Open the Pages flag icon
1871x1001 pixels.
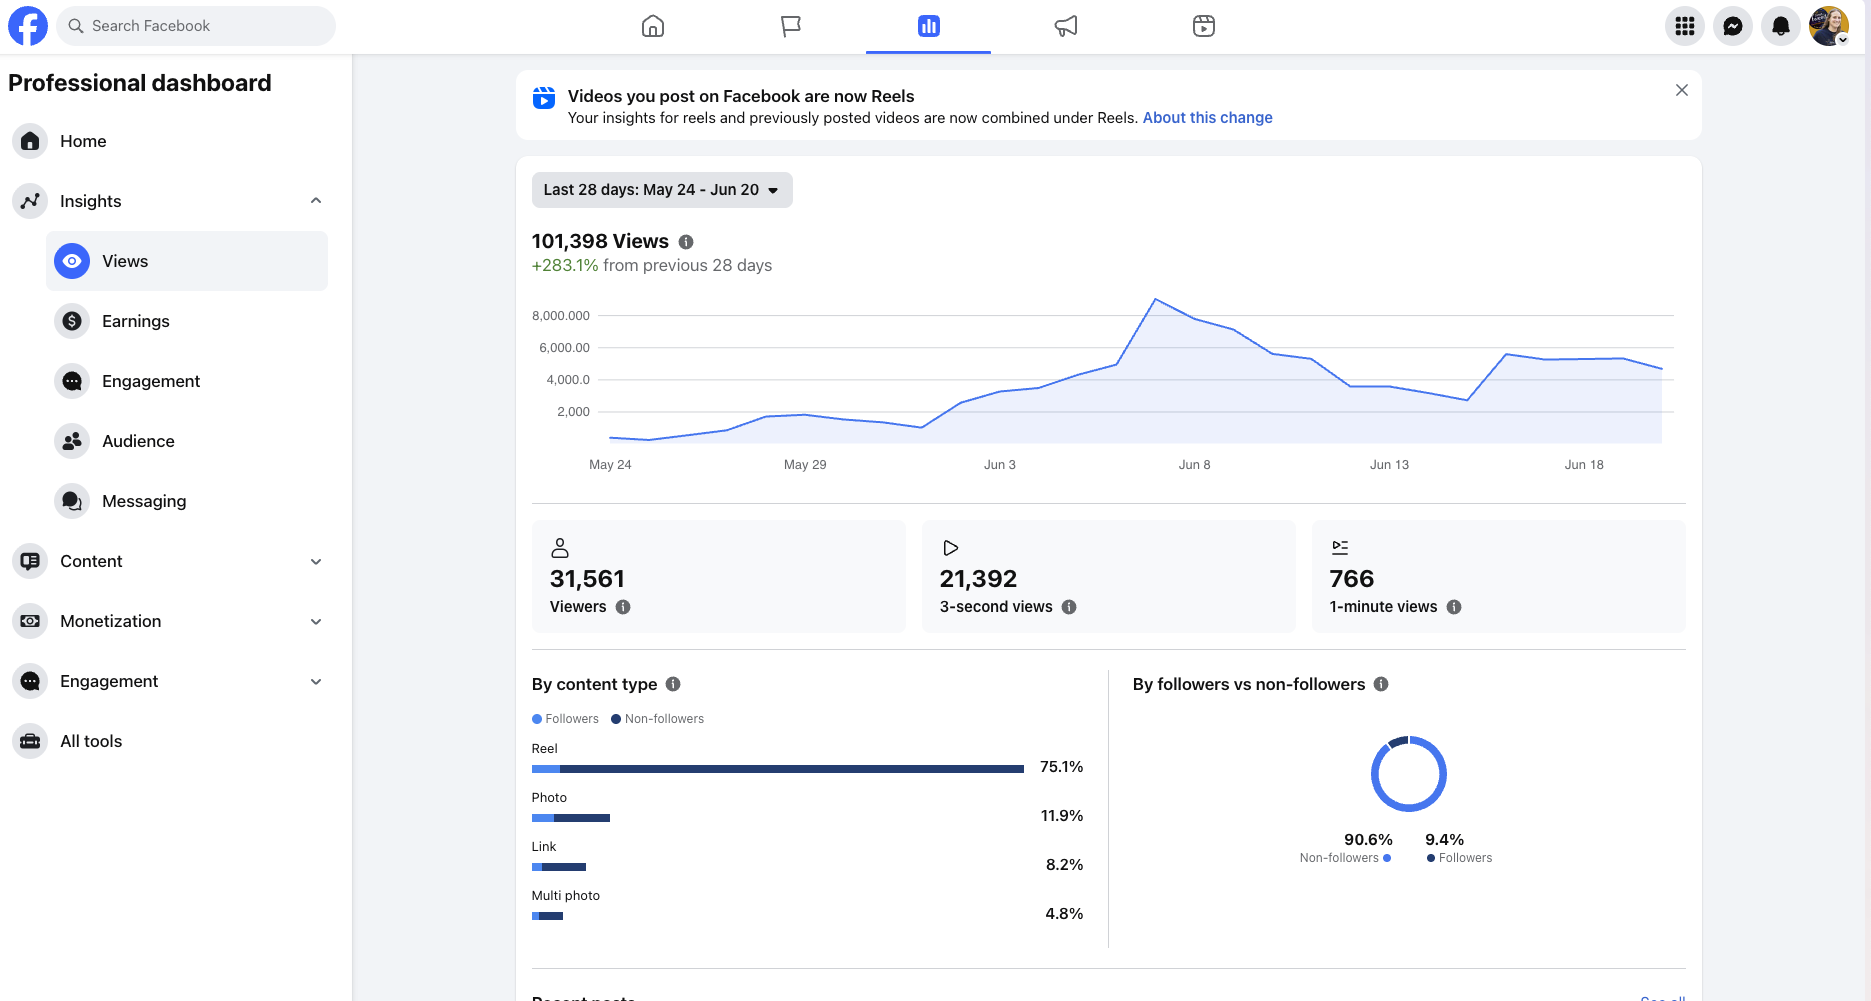(791, 26)
